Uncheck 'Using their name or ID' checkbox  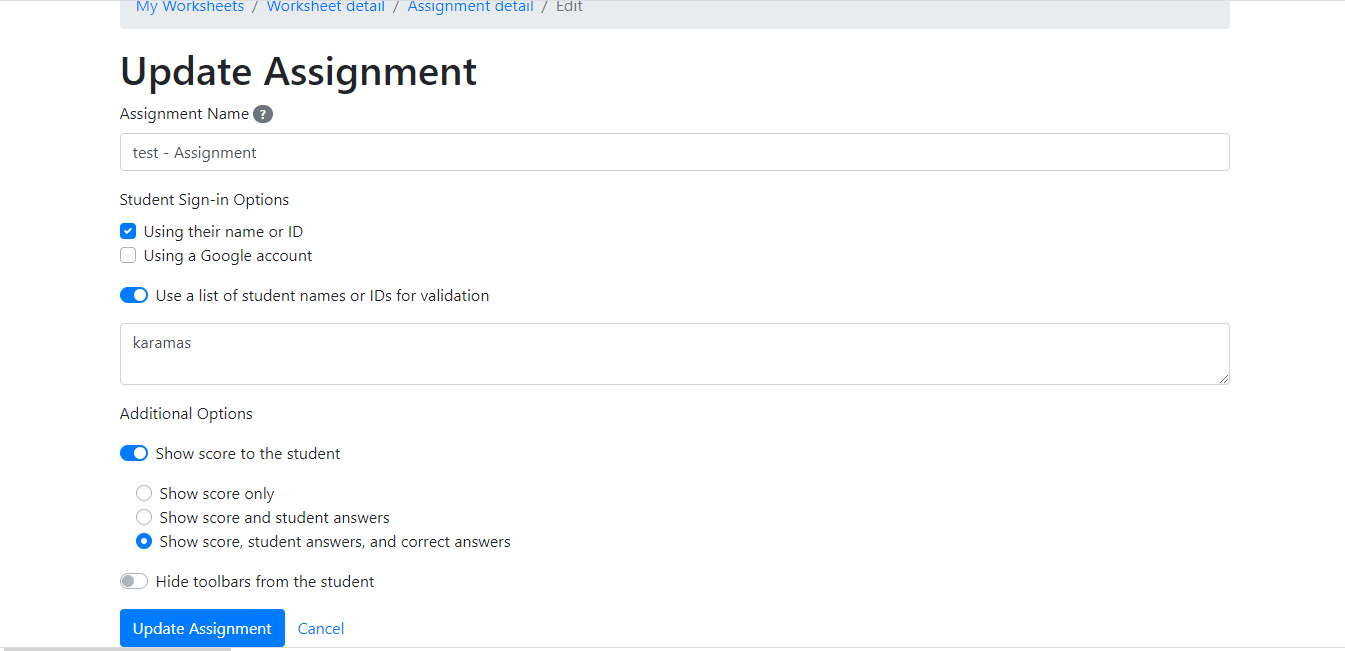pos(128,231)
